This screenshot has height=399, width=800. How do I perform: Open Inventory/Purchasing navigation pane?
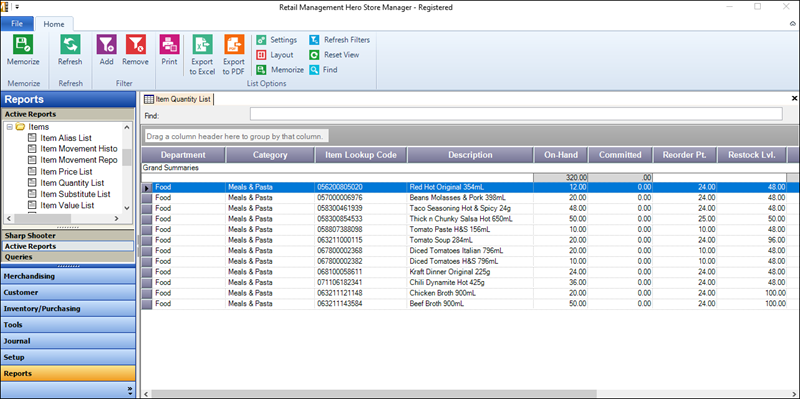coord(68,309)
